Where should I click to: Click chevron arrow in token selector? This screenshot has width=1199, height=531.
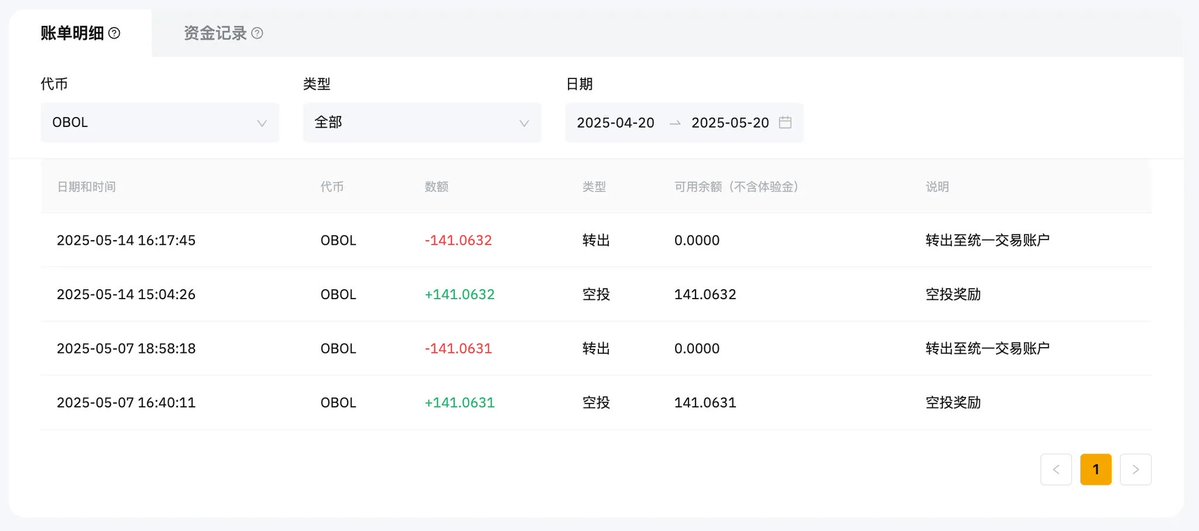[x=262, y=123]
